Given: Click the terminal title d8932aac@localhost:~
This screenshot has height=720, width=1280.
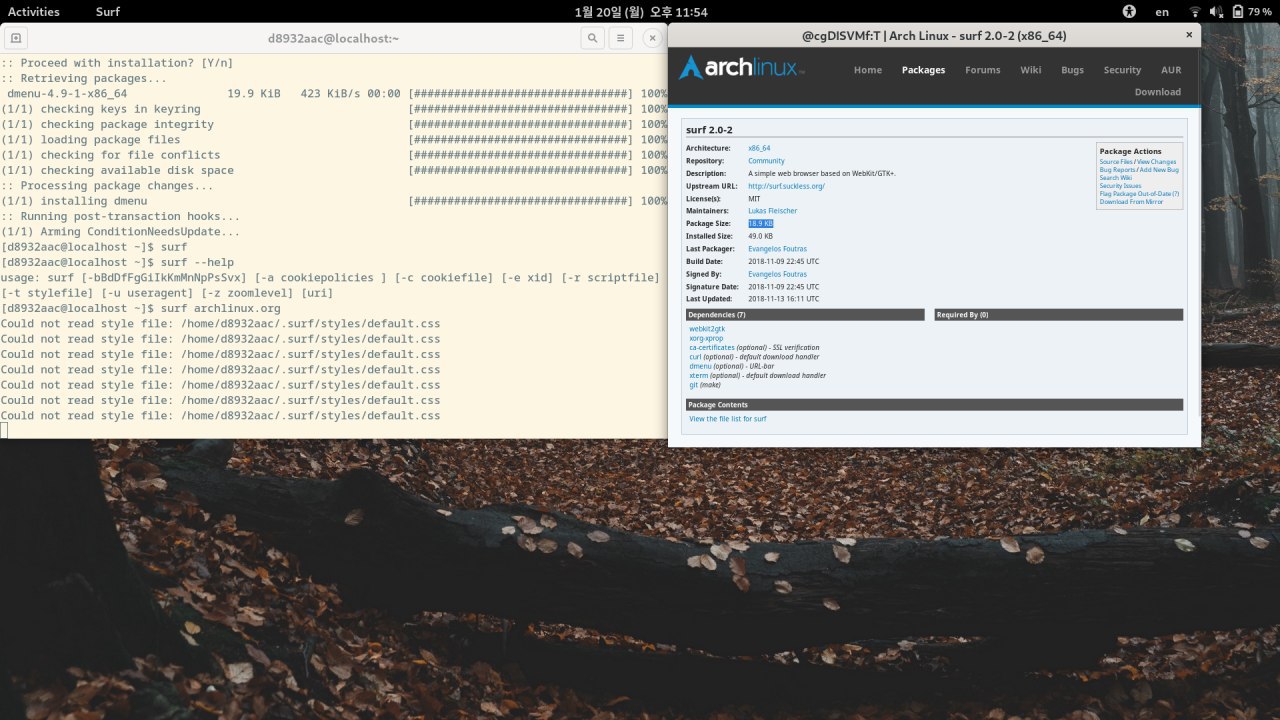Looking at the screenshot, I should coord(333,38).
